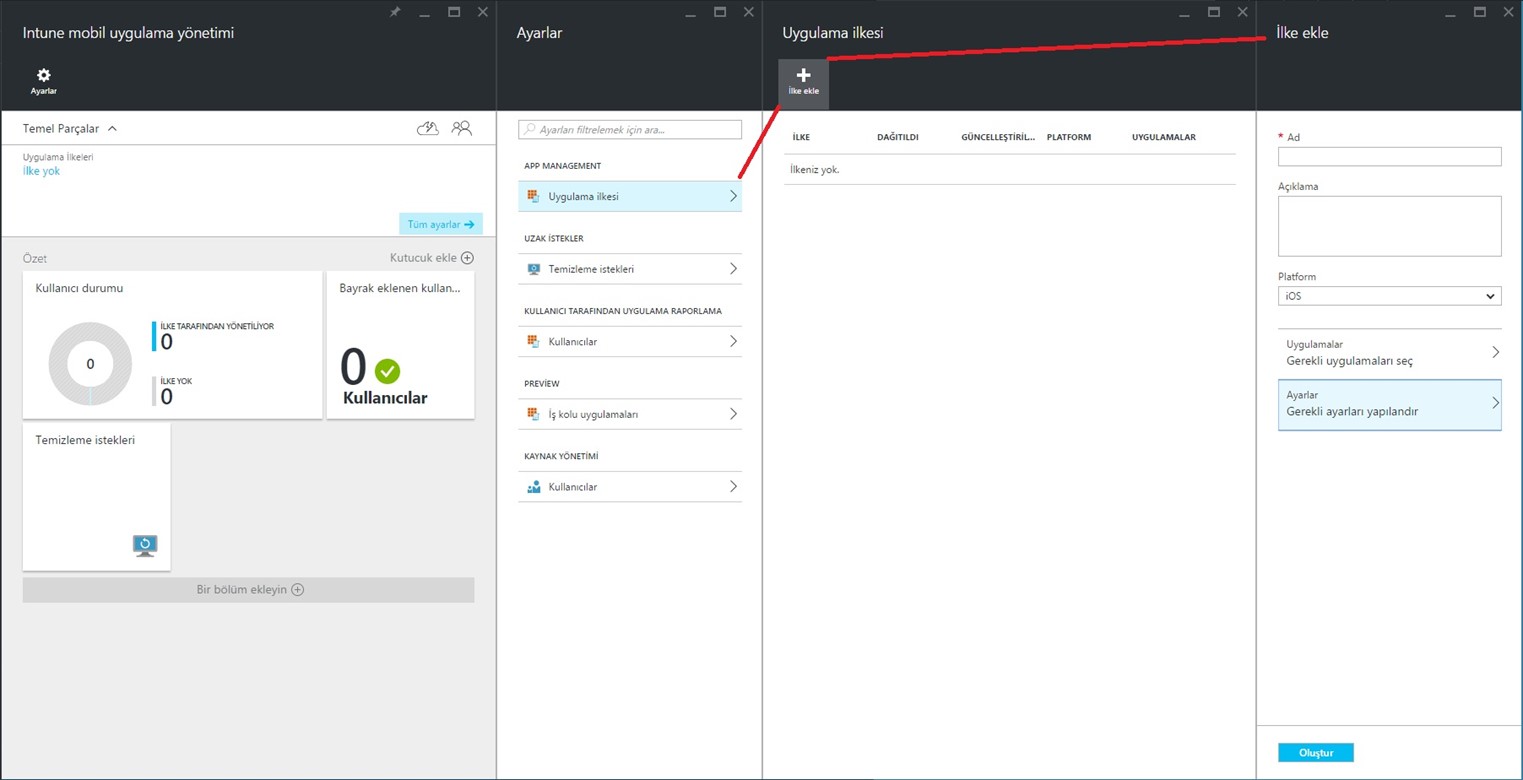Screen dimensions: 1523x780
Task: Click Bir bölüm ekleyin bar
Action: click(x=248, y=590)
